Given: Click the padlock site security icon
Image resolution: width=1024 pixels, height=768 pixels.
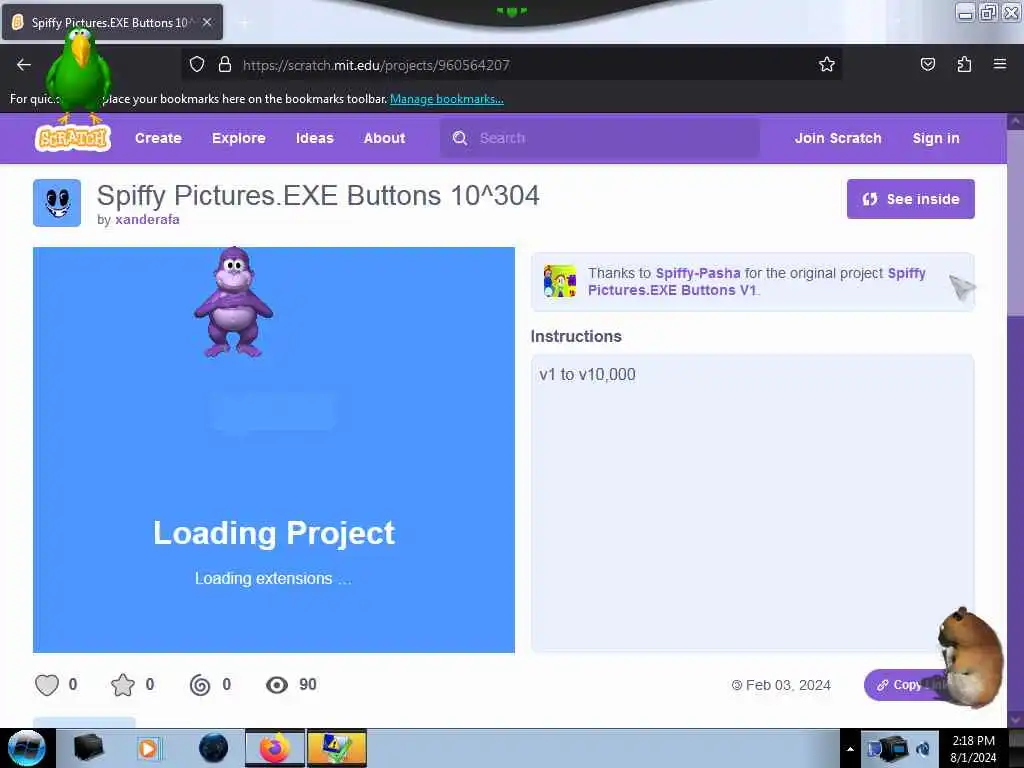Looking at the screenshot, I should (225, 64).
